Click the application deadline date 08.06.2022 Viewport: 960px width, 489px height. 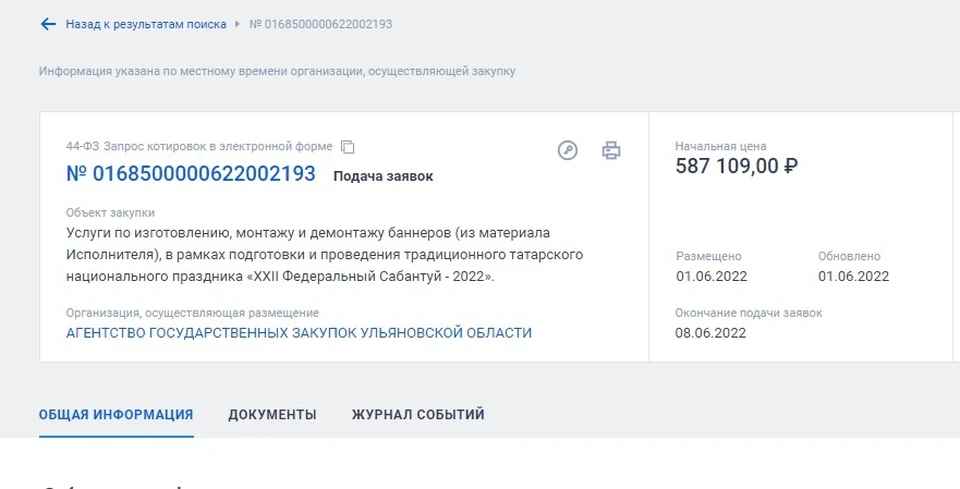tap(711, 333)
